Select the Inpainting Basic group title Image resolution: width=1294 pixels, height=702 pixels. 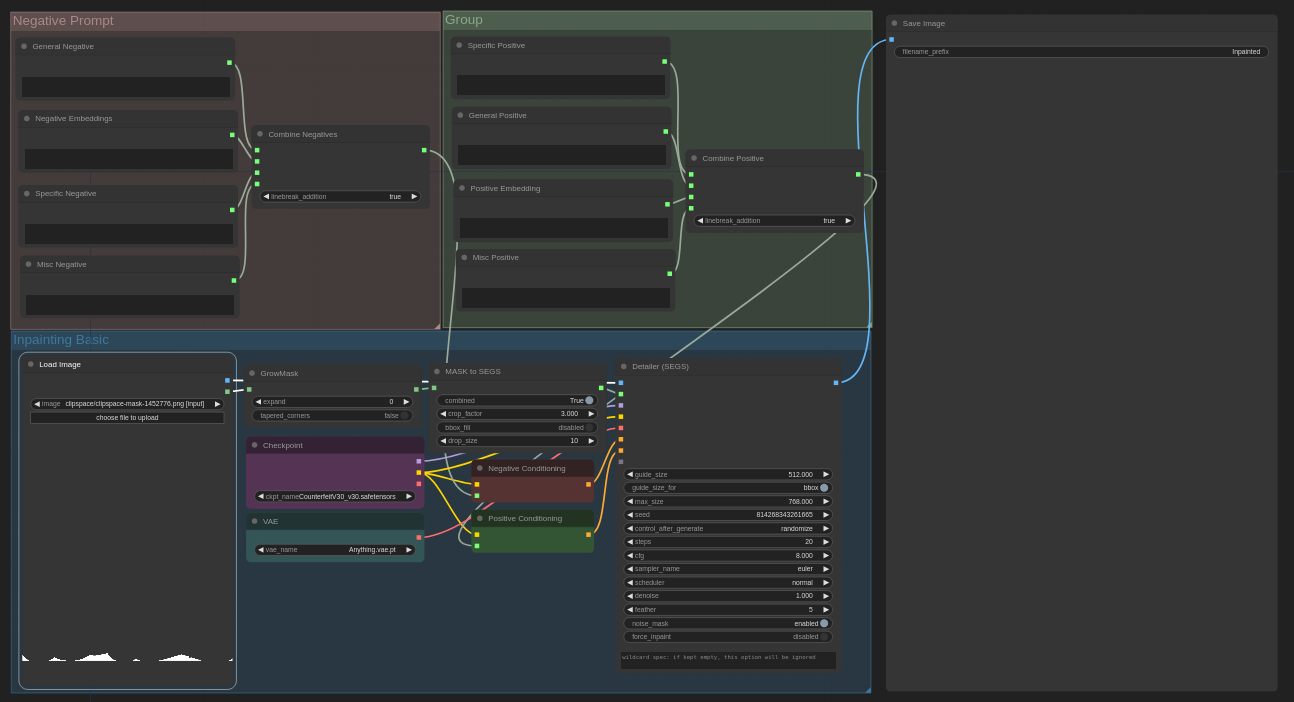click(61, 340)
